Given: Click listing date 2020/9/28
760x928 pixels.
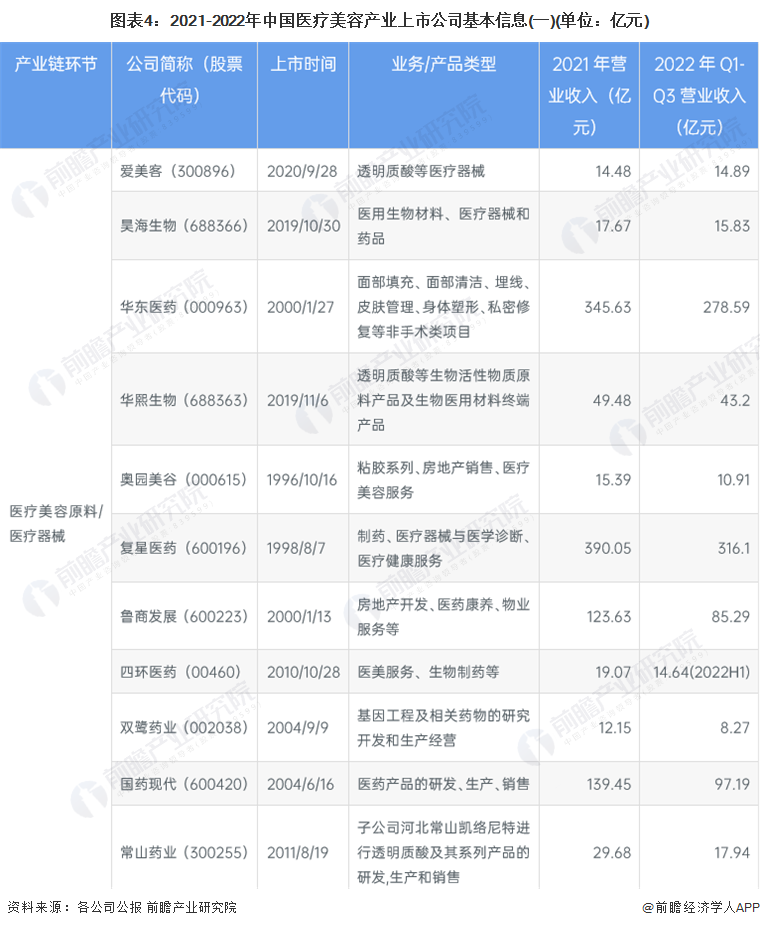Looking at the screenshot, I should [302, 171].
